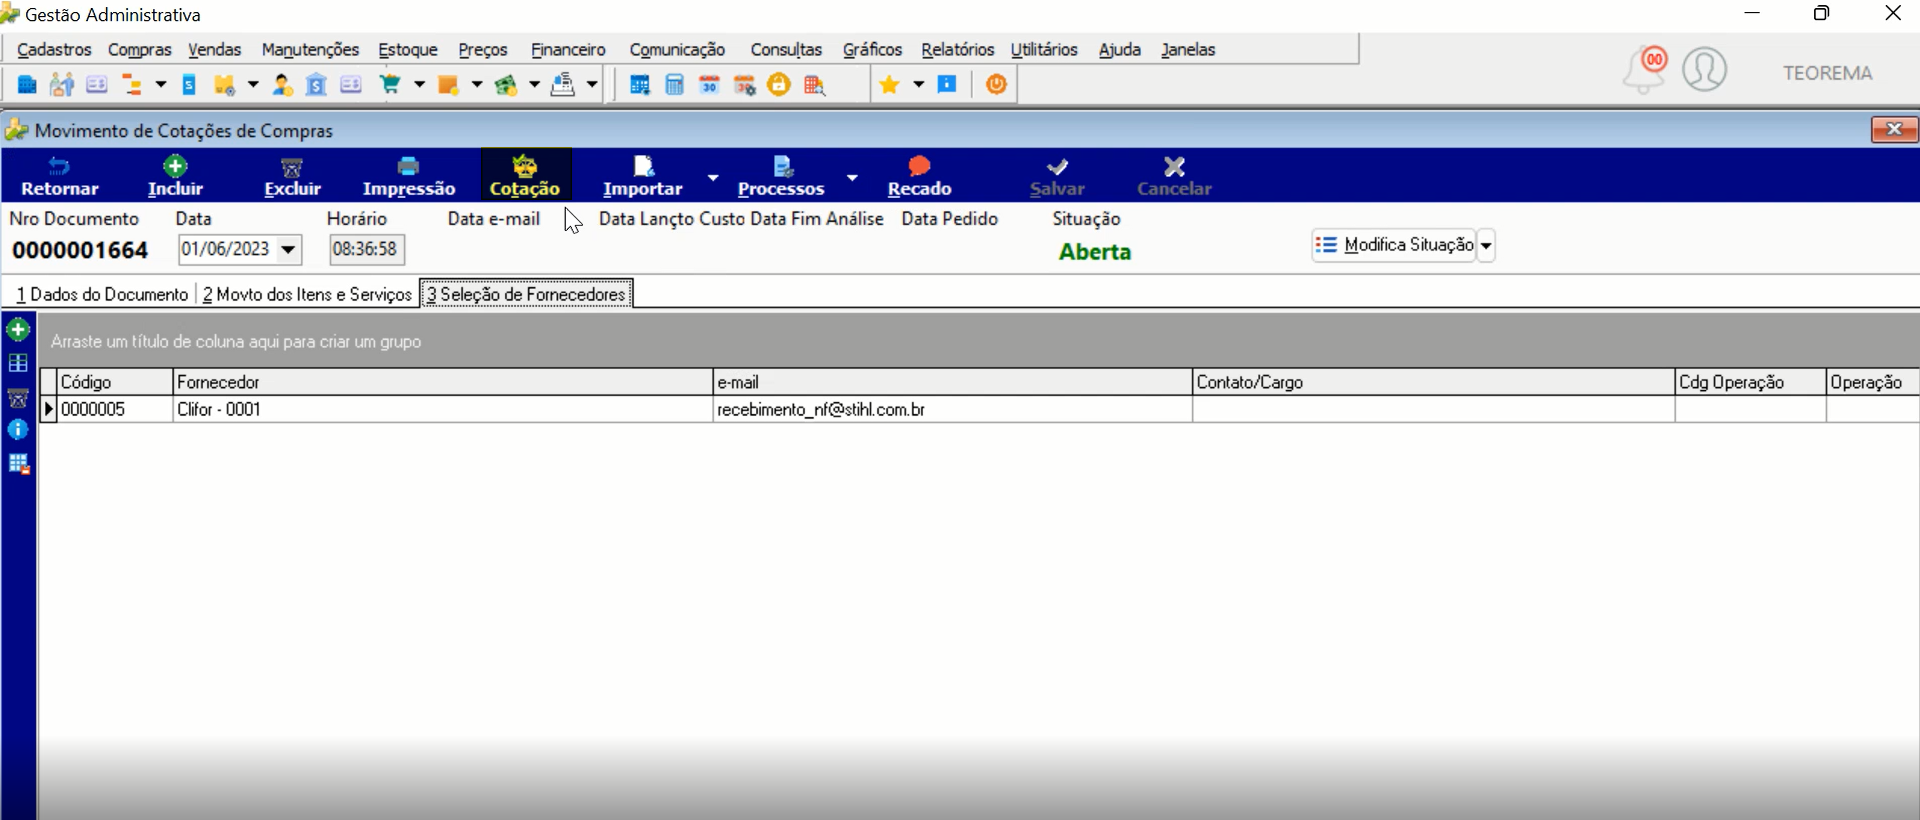This screenshot has height=820, width=1920.
Task: Click the table export icon in left sidebar
Action: tap(18, 464)
